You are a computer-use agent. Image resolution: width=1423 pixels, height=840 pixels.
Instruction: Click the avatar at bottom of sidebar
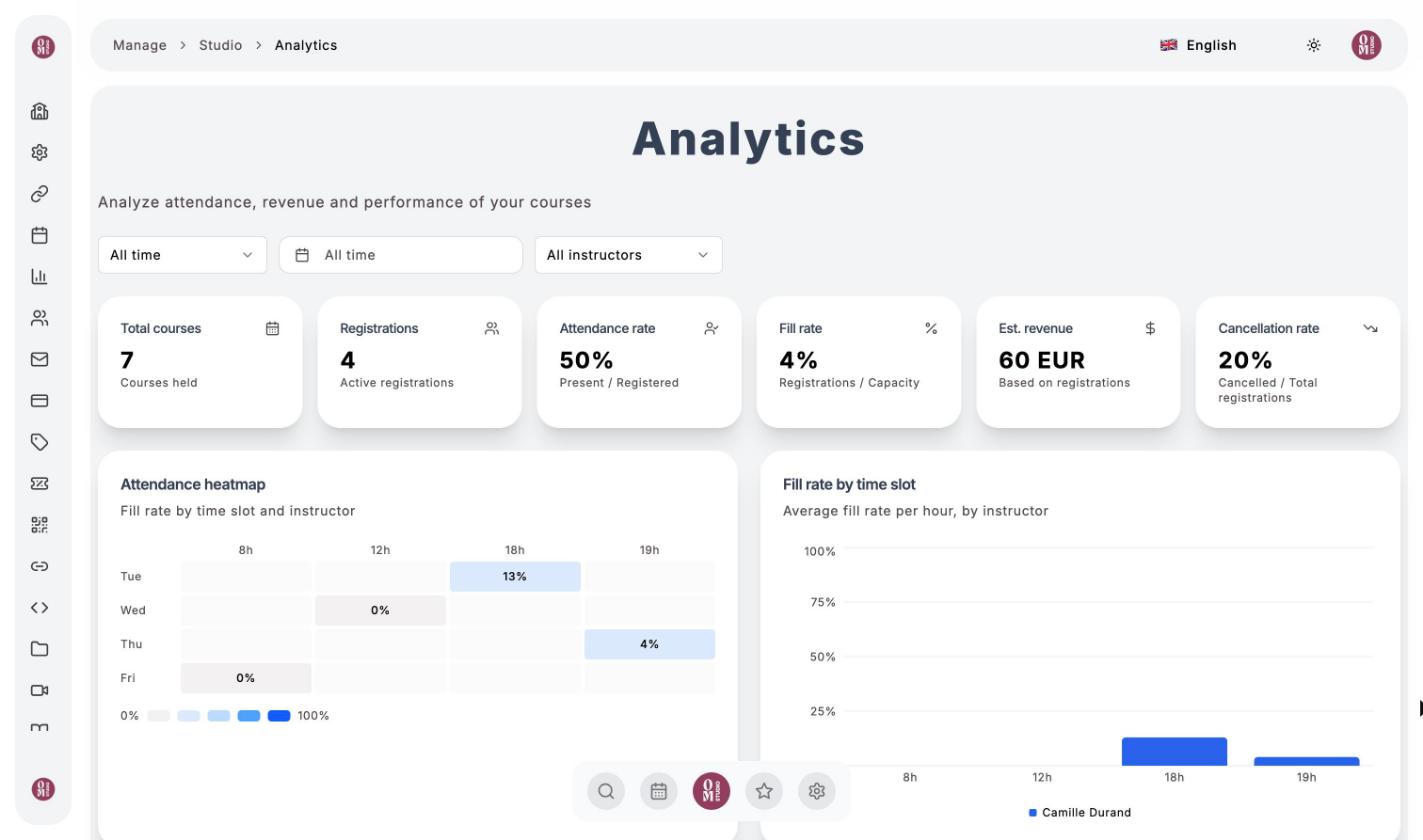coord(43,789)
